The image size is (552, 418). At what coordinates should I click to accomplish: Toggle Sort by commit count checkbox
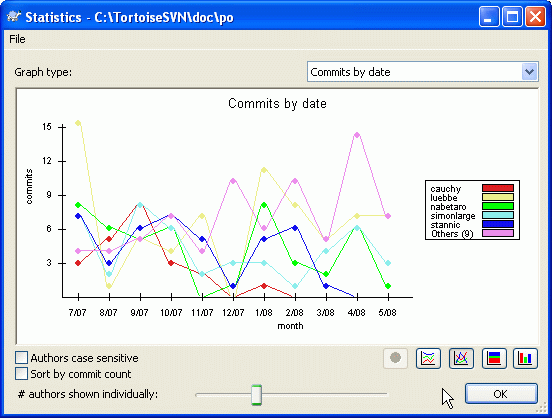click(x=21, y=374)
